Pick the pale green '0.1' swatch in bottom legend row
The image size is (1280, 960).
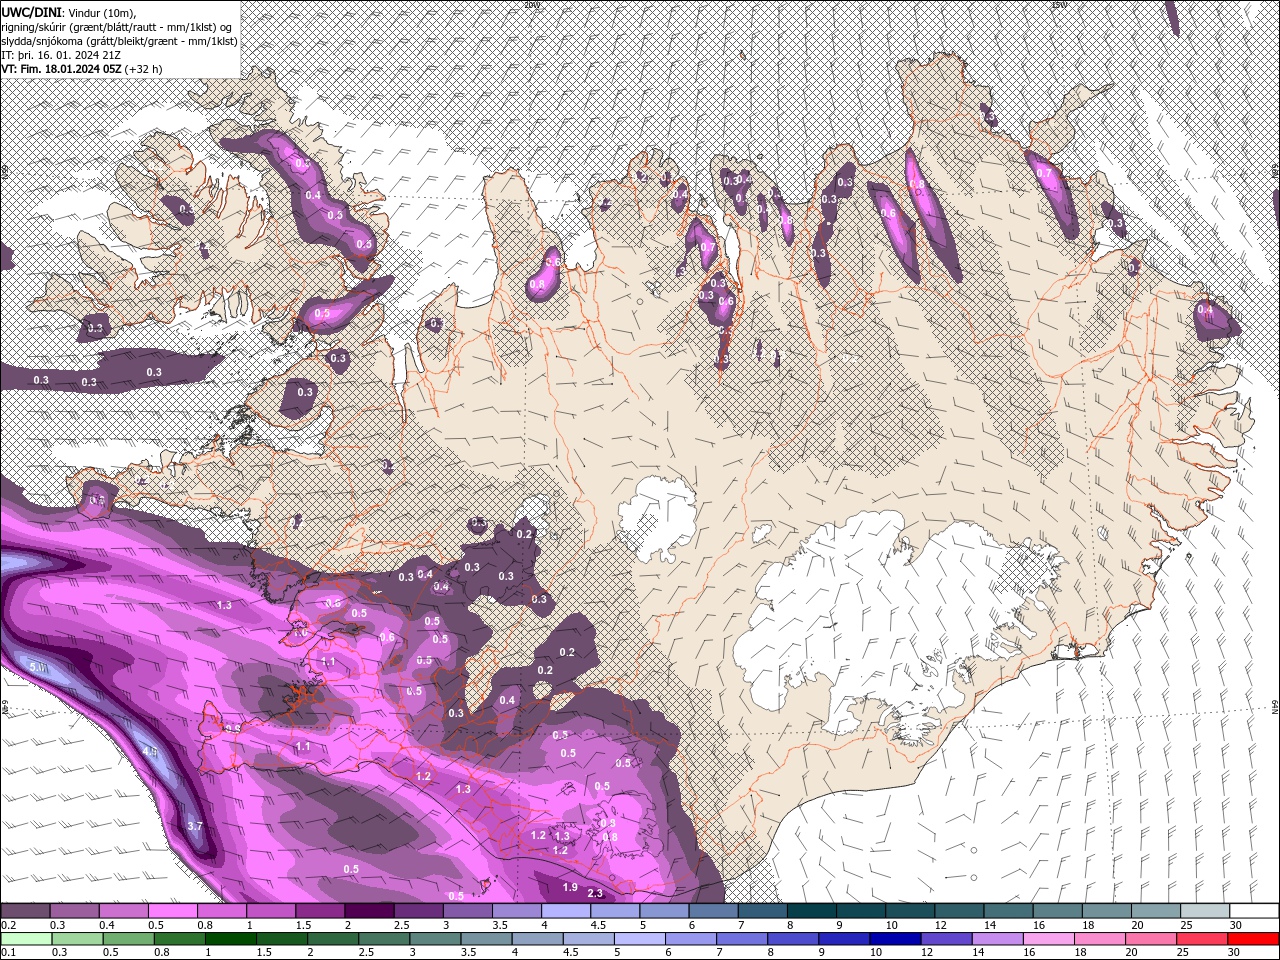26,939
